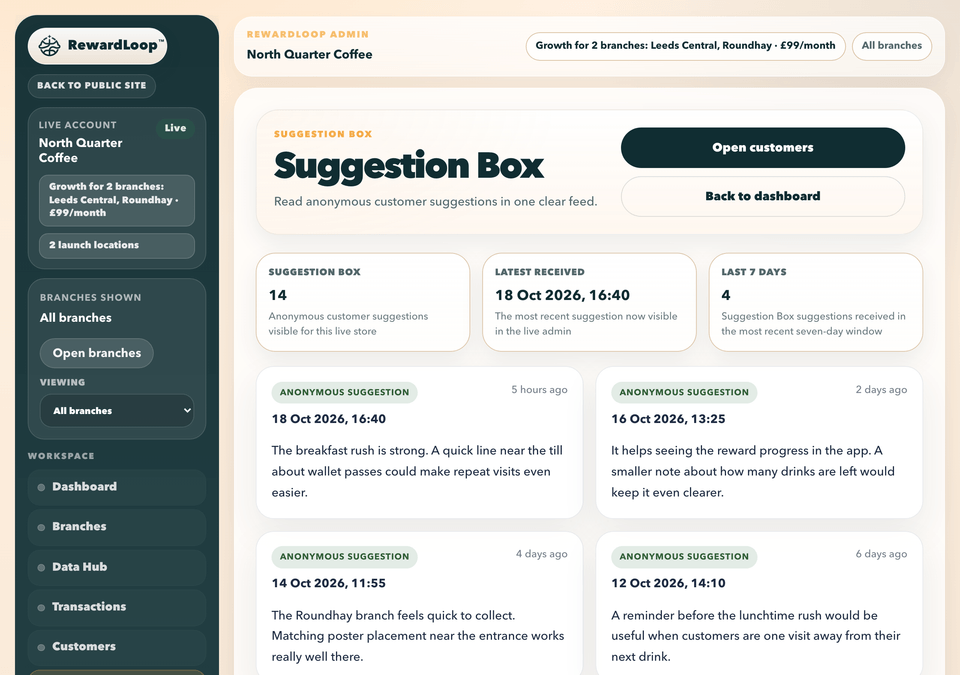Click the bullet dot beside Dashboard
Screen dimensions: 960x675
point(41,488)
